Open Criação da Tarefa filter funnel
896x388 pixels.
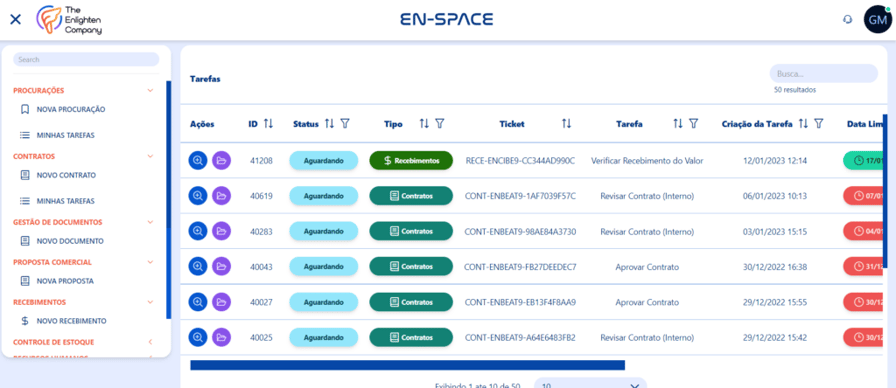click(x=819, y=123)
